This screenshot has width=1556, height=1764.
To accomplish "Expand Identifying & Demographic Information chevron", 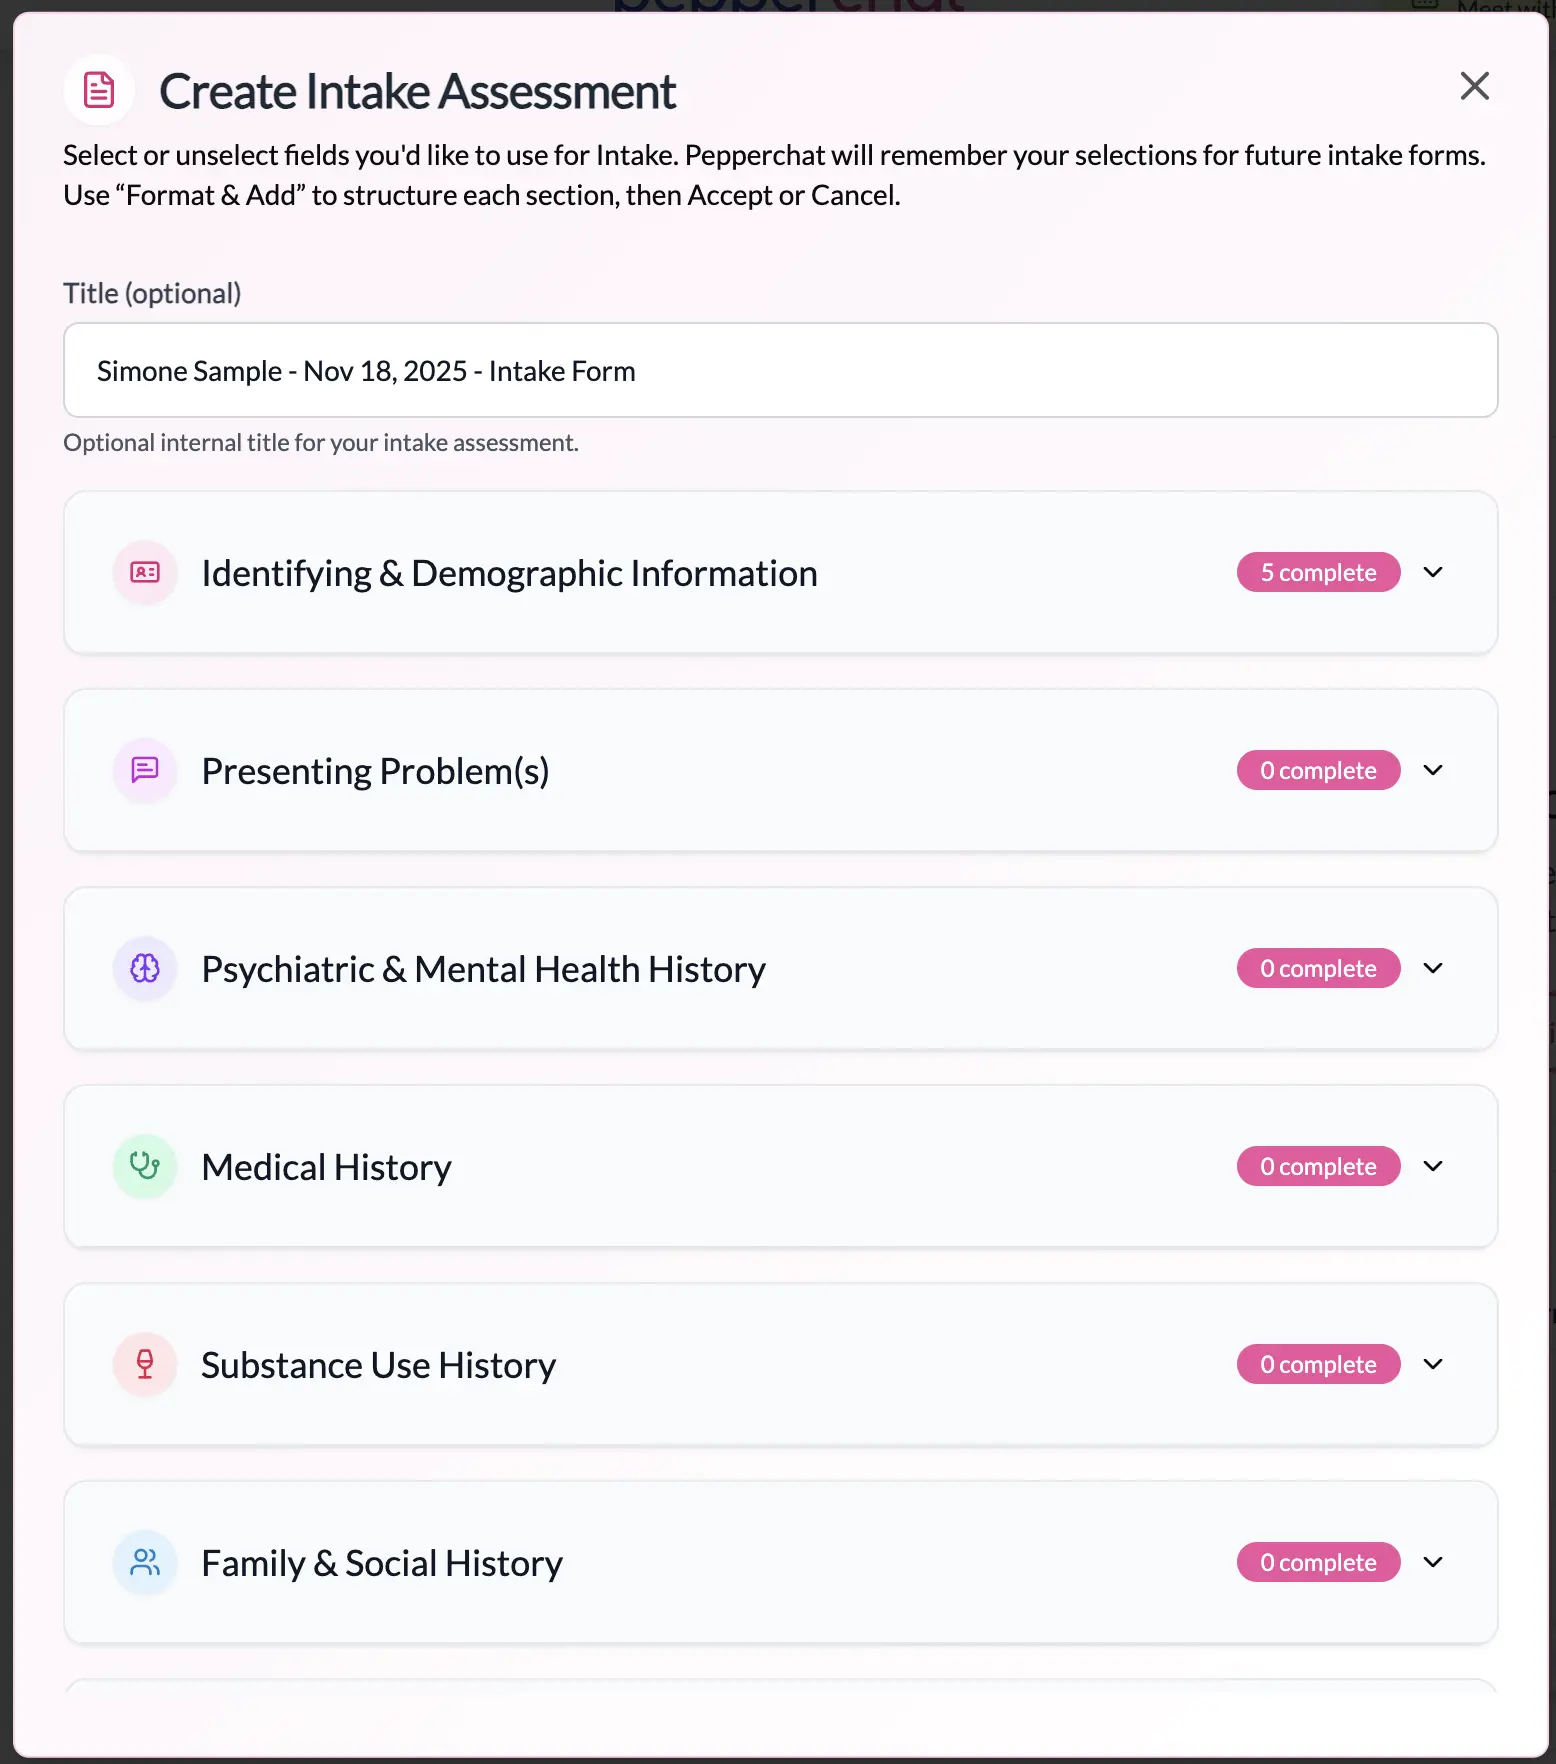I will (x=1433, y=572).
